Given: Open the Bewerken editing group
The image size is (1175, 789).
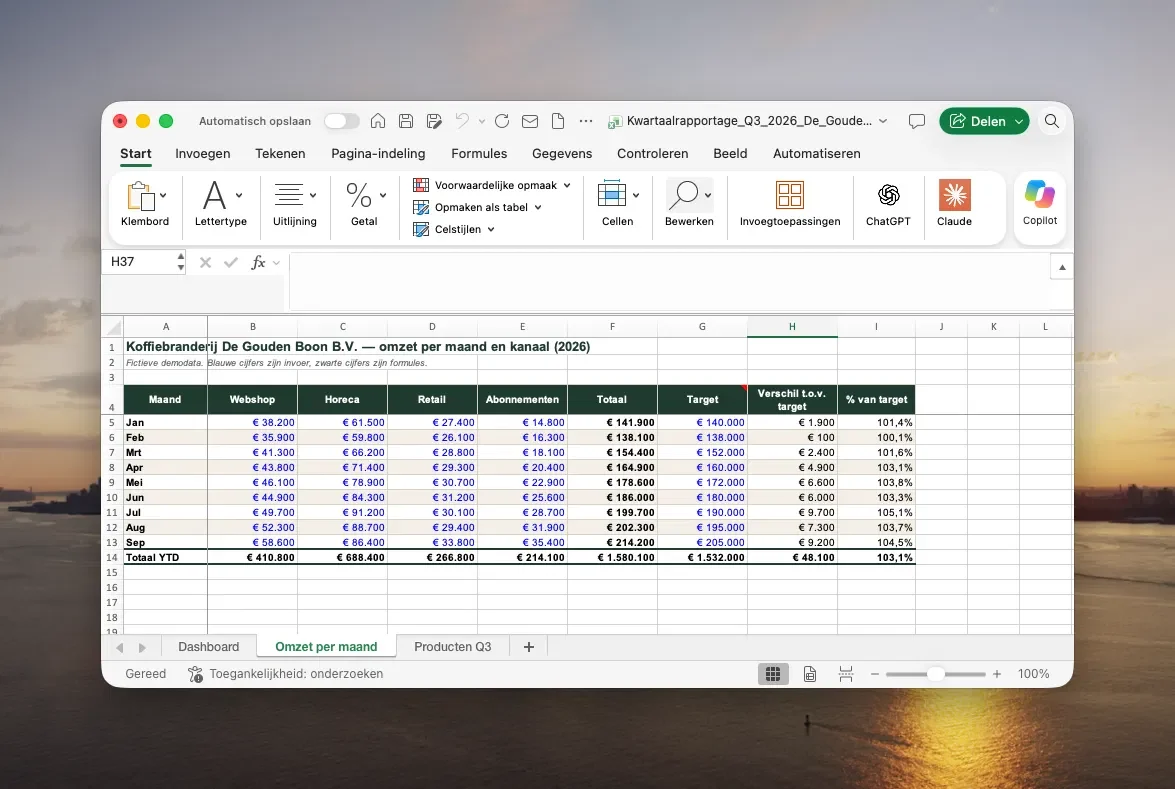Looking at the screenshot, I should [689, 204].
